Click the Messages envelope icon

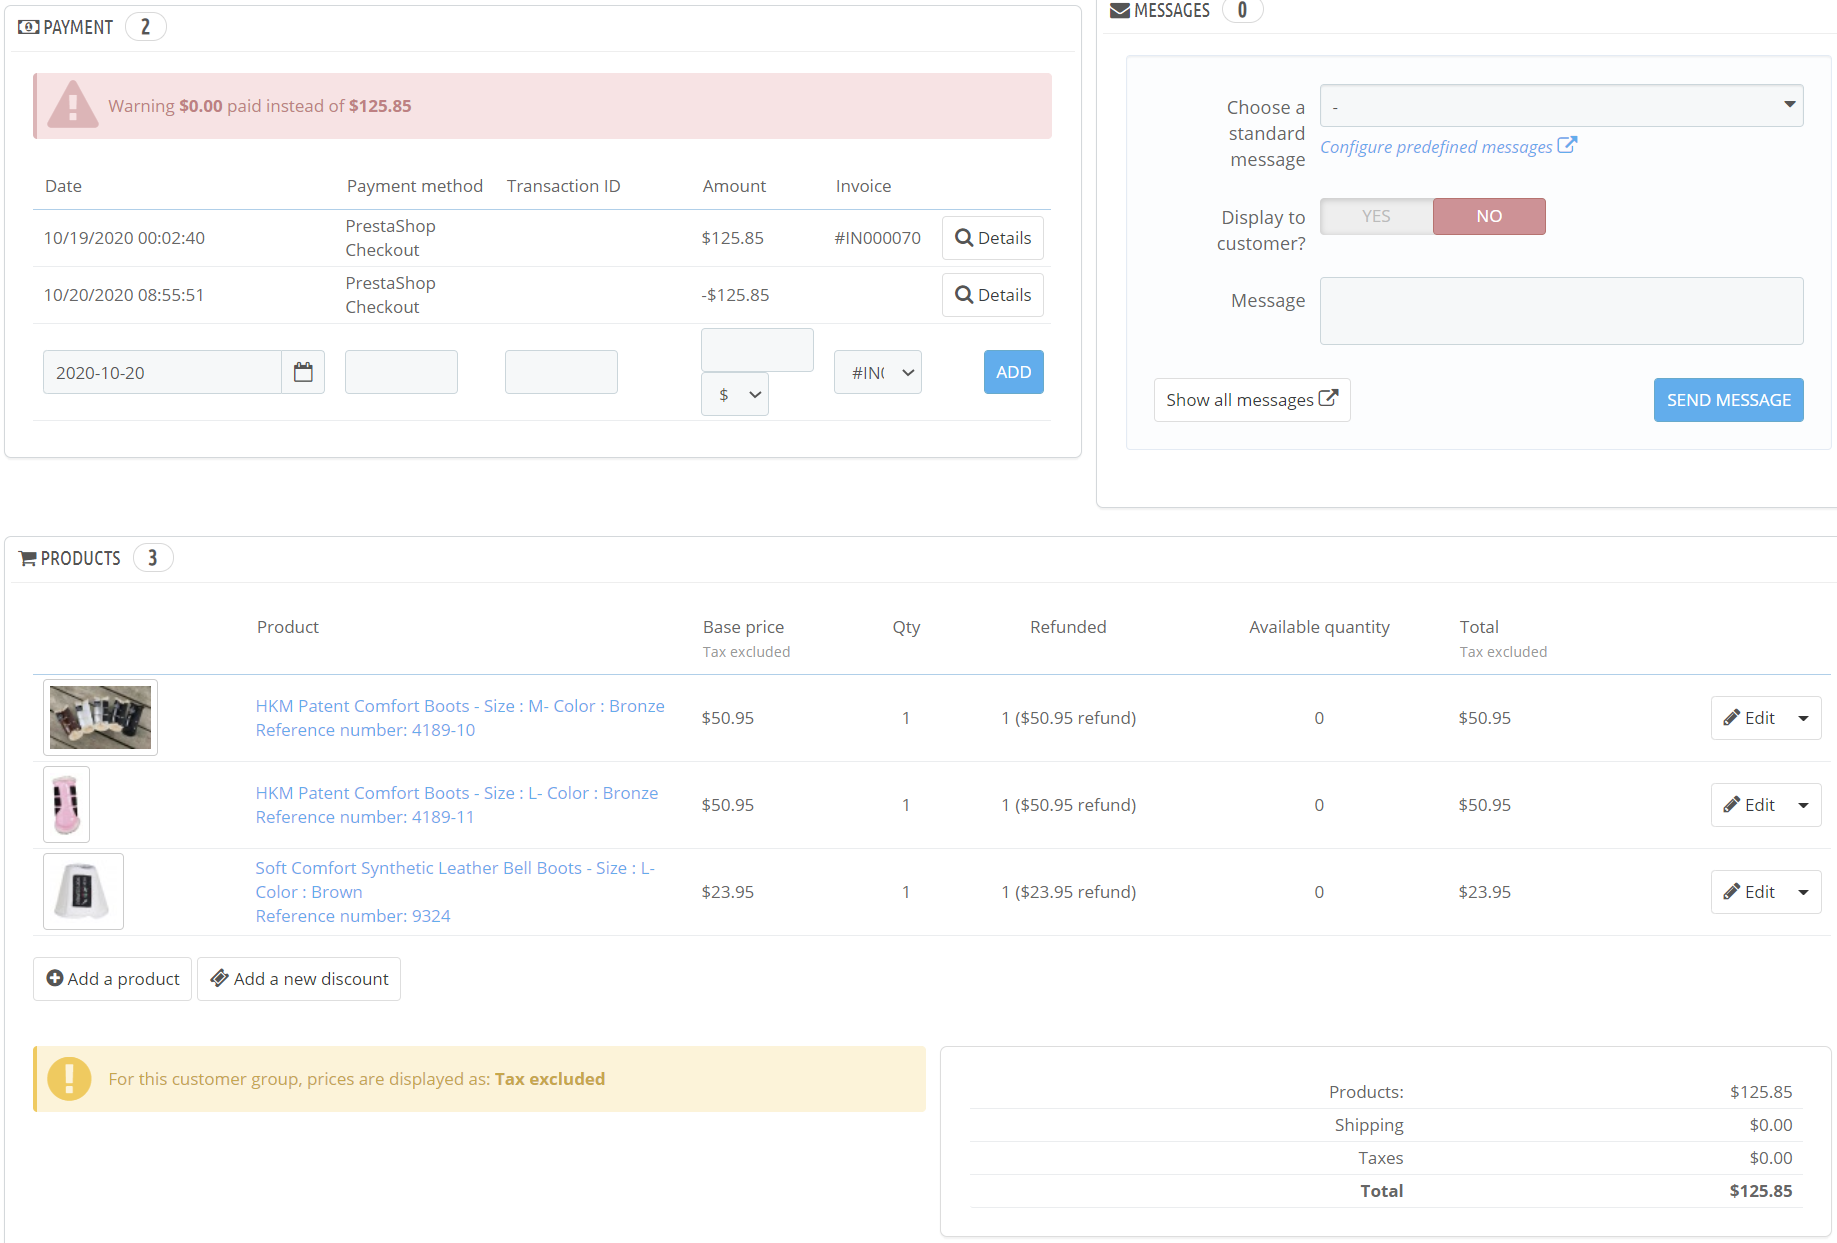(1120, 11)
